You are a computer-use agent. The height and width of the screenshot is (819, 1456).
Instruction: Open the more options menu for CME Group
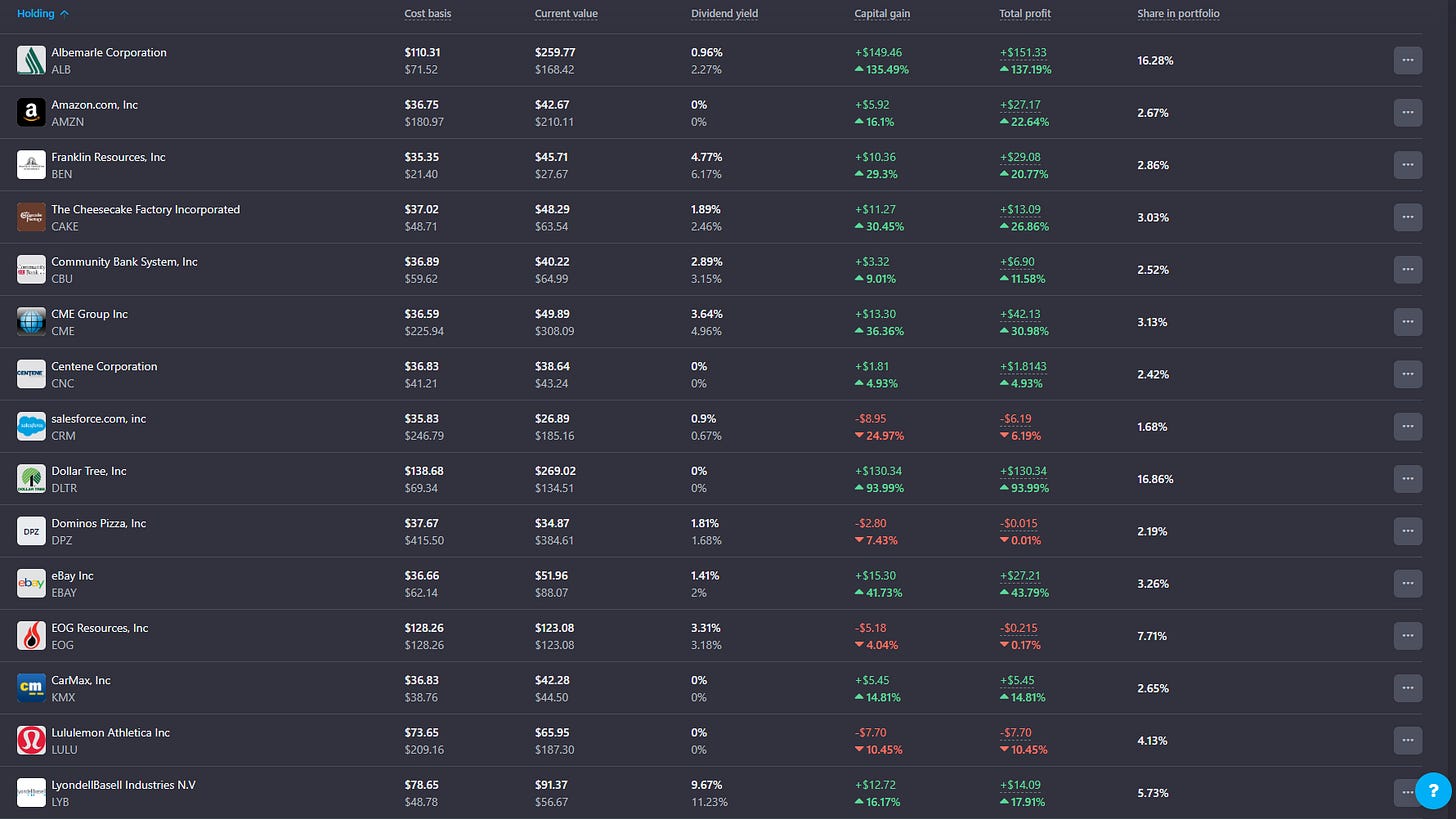tap(1408, 322)
